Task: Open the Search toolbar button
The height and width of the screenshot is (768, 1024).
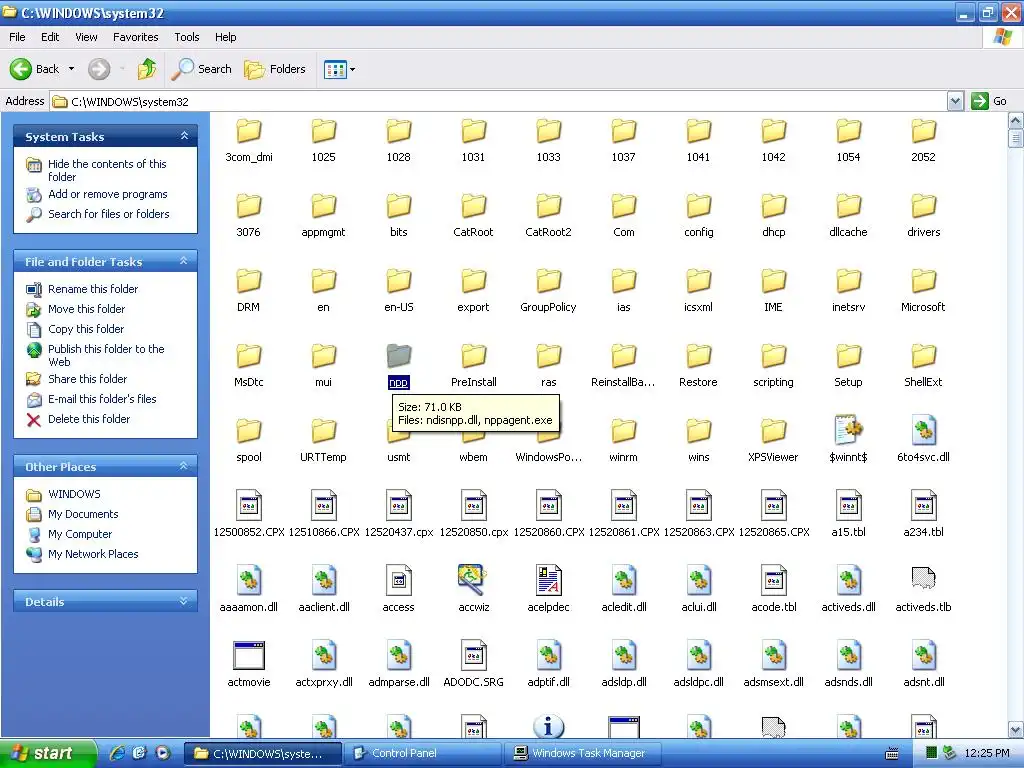Action: click(x=201, y=69)
